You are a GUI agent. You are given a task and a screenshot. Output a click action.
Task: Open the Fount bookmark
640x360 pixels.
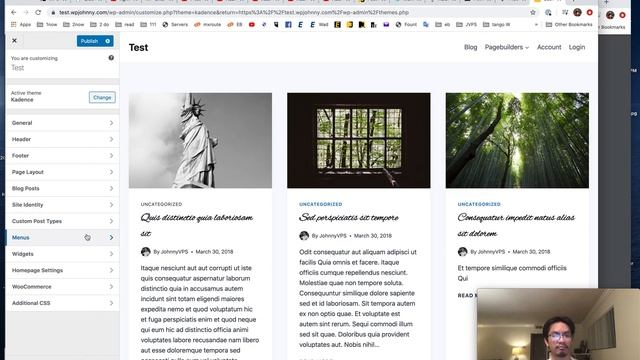coord(406,24)
